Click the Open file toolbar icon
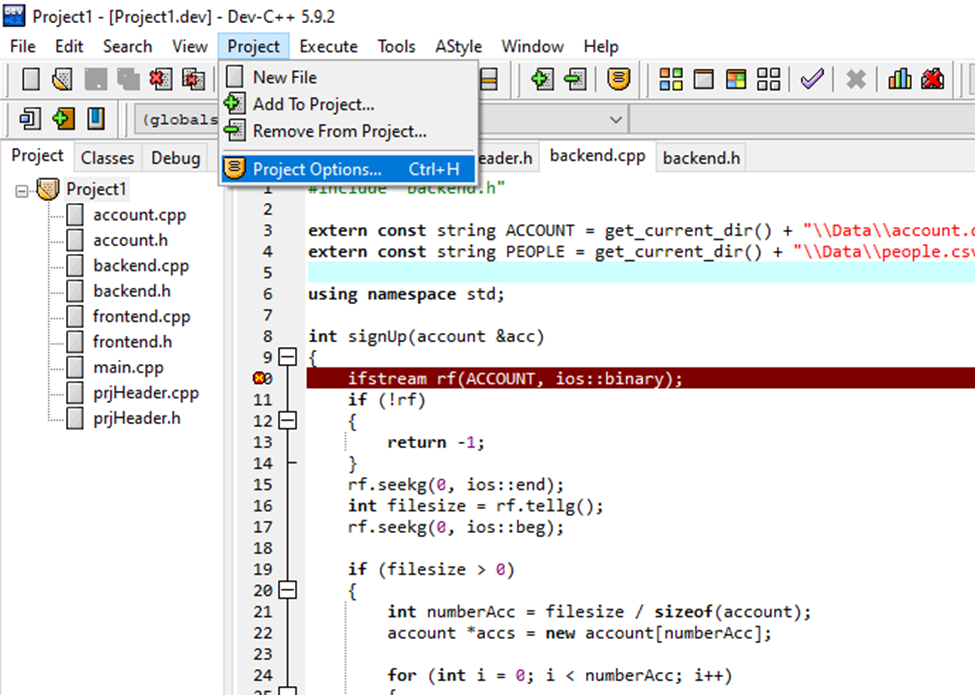The width and height of the screenshot is (975, 695). click(63, 80)
